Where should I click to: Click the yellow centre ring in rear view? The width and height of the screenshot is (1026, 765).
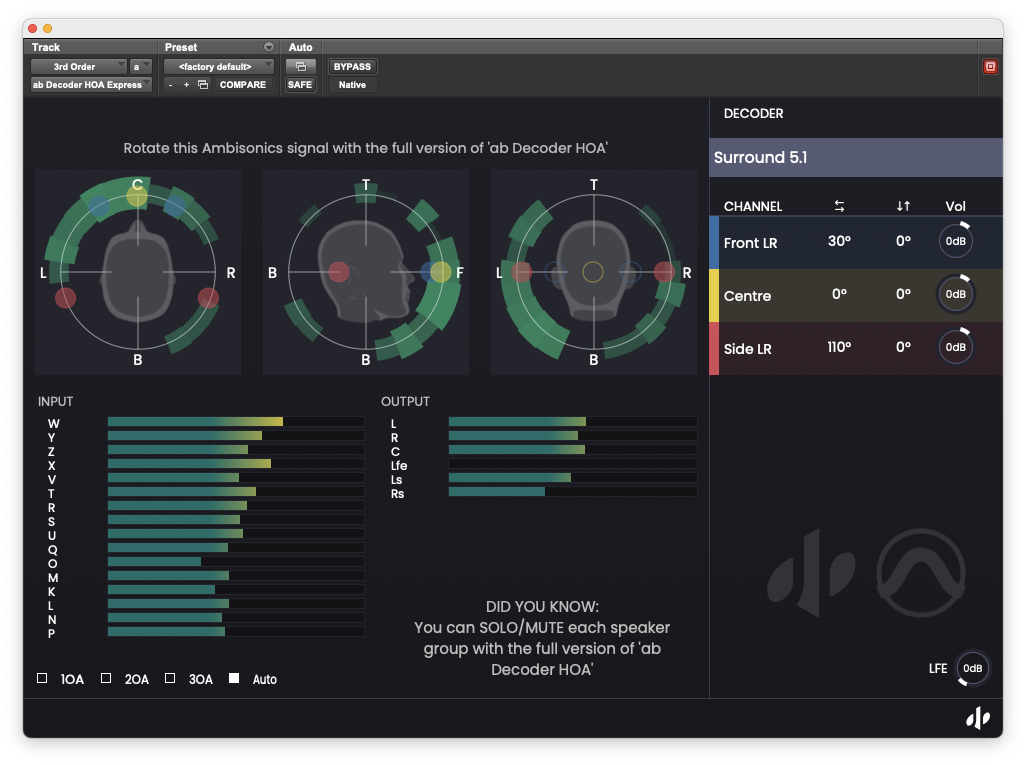(593, 272)
